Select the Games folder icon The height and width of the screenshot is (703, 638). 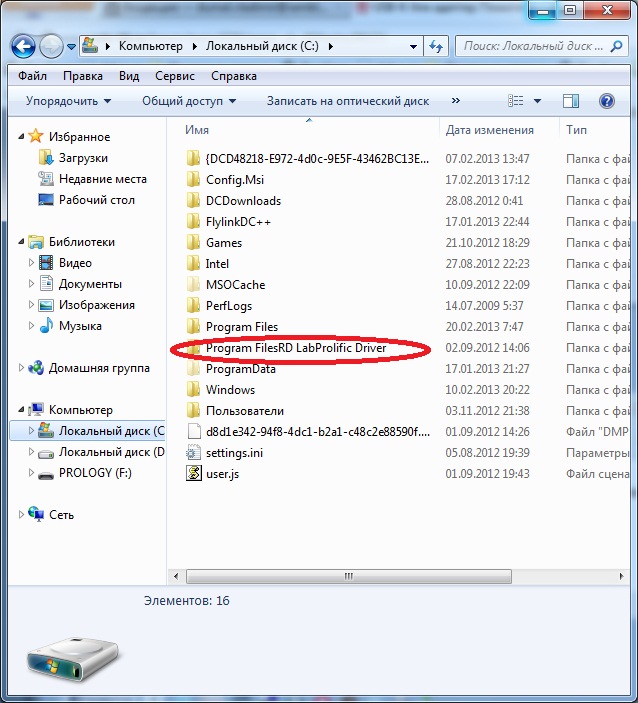(193, 243)
